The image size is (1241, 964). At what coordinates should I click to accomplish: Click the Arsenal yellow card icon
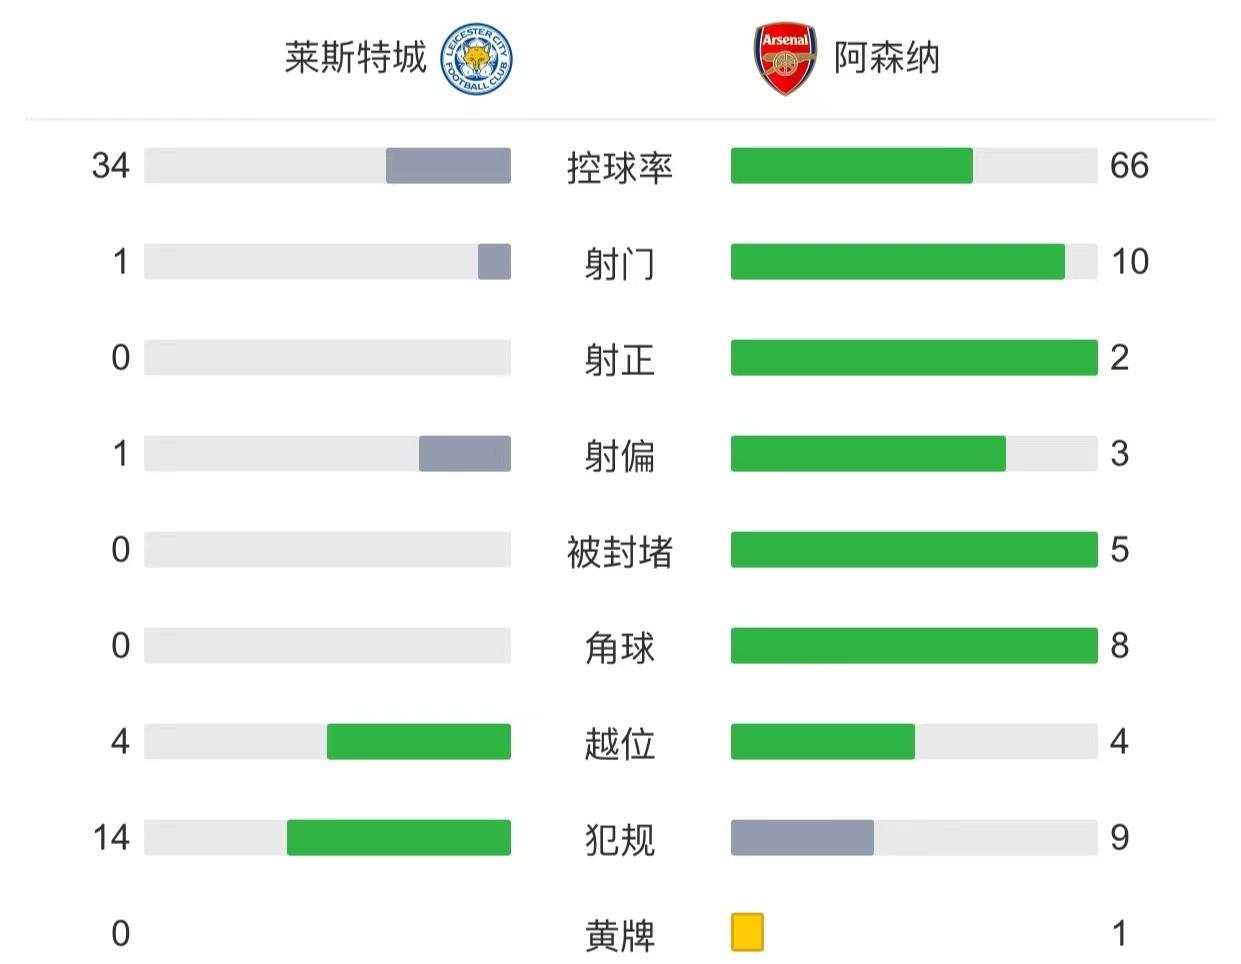coord(747,932)
